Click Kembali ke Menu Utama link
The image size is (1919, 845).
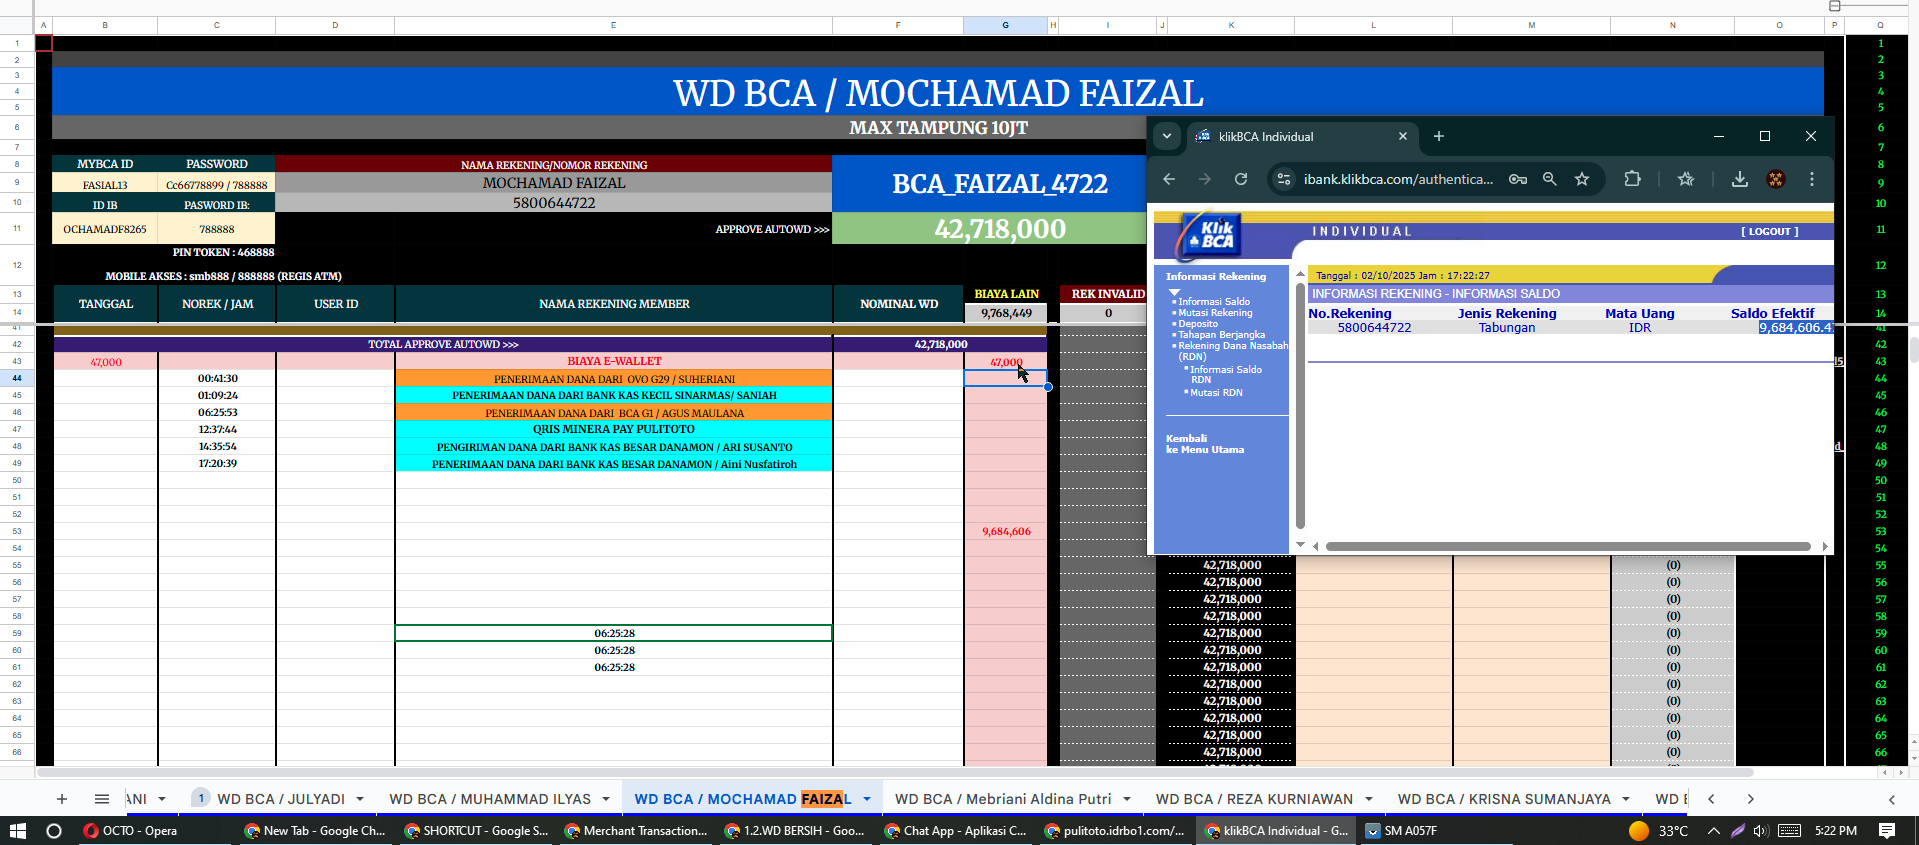pos(1205,444)
